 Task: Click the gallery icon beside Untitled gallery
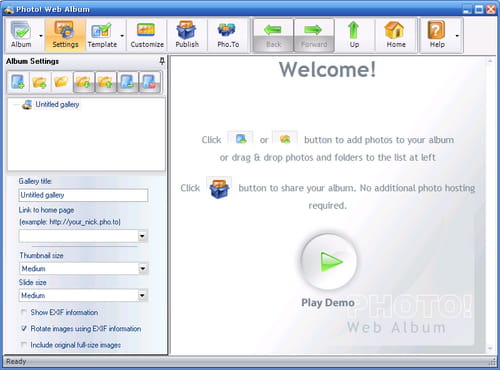[x=27, y=105]
